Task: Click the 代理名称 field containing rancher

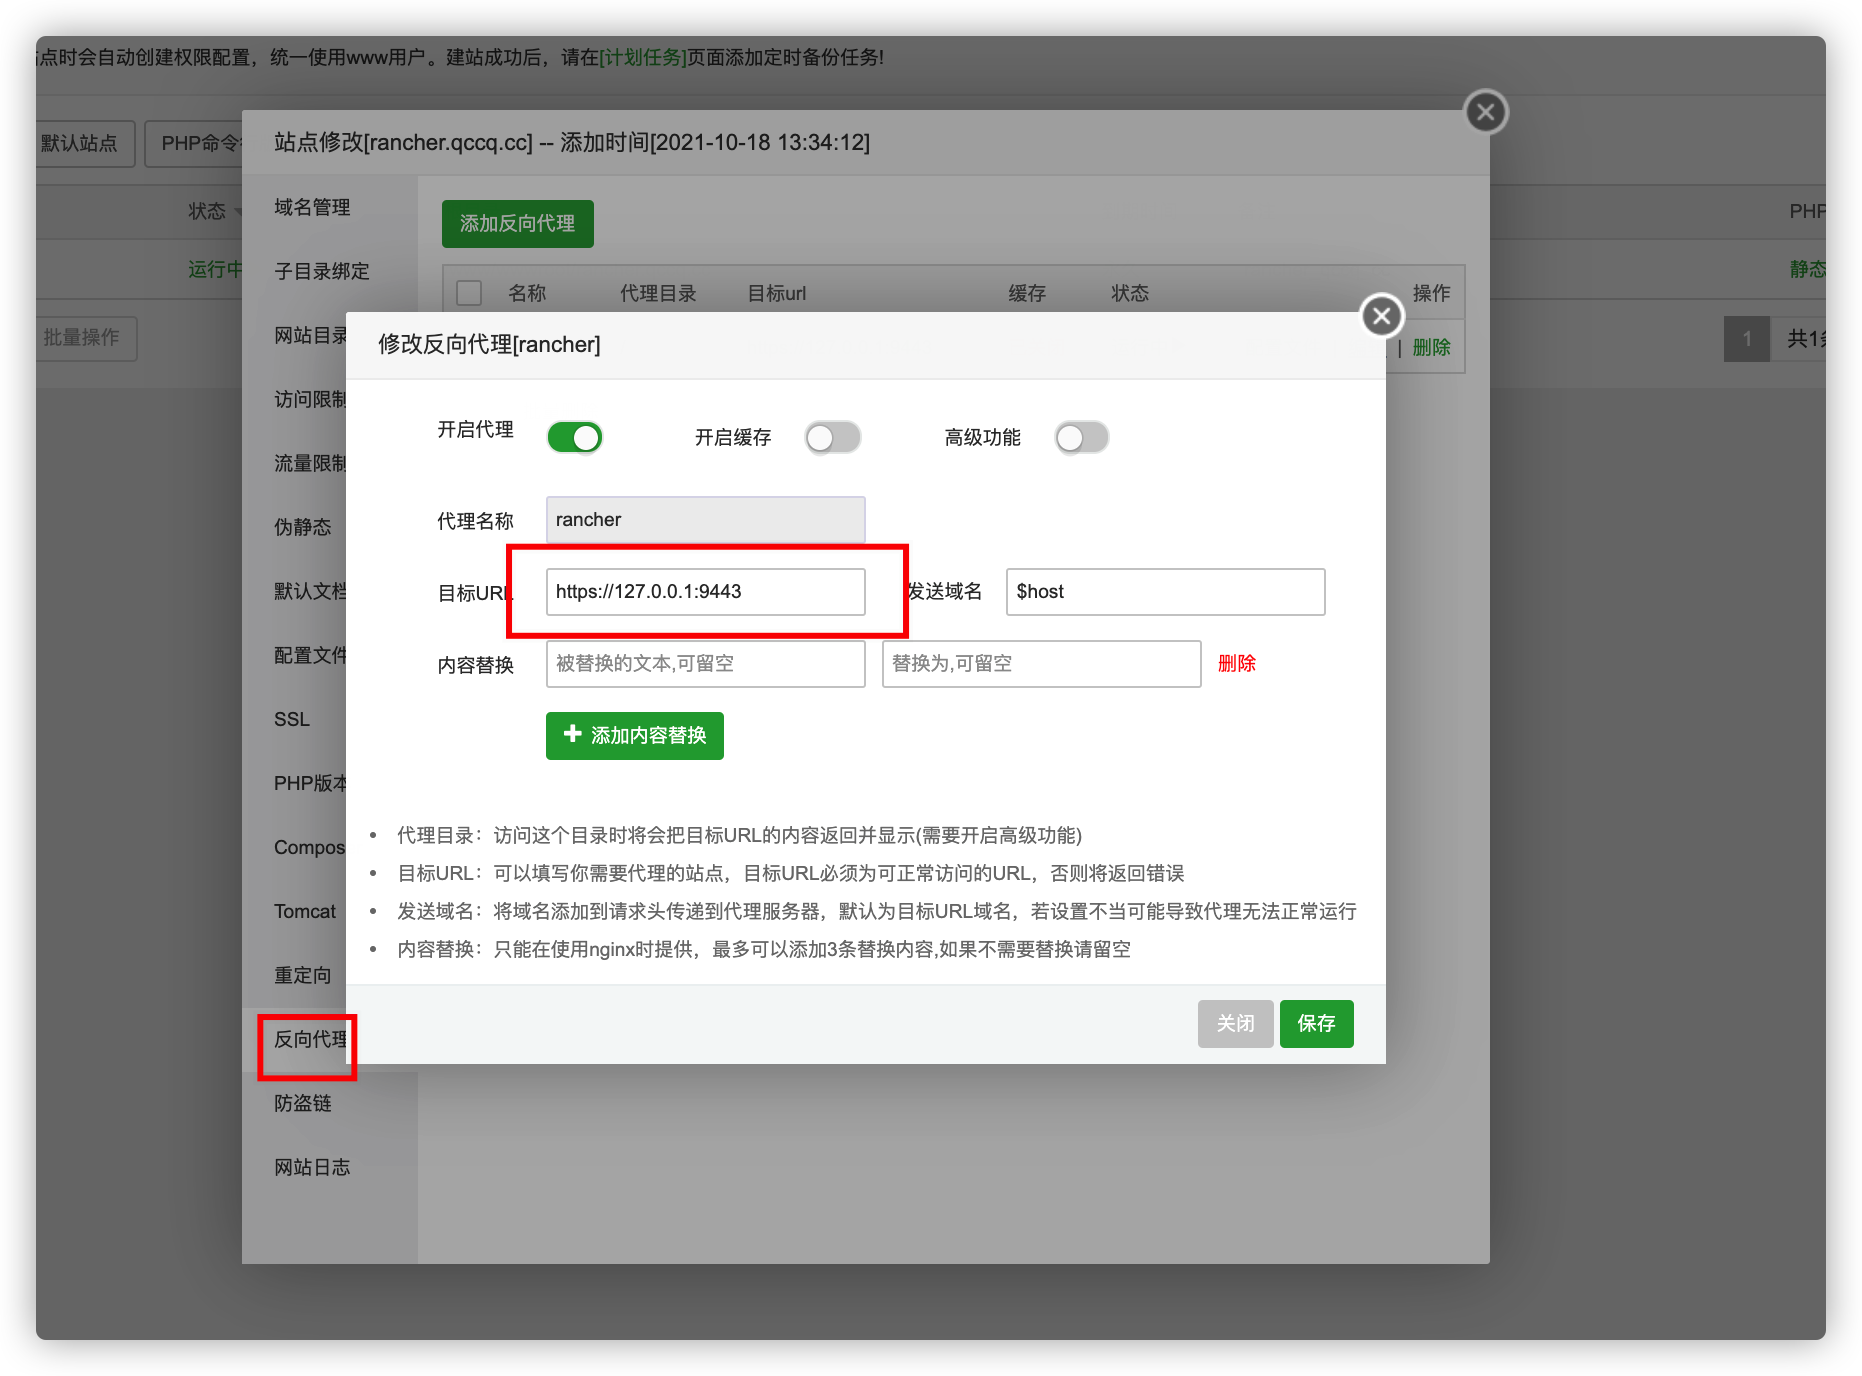Action: (x=706, y=520)
